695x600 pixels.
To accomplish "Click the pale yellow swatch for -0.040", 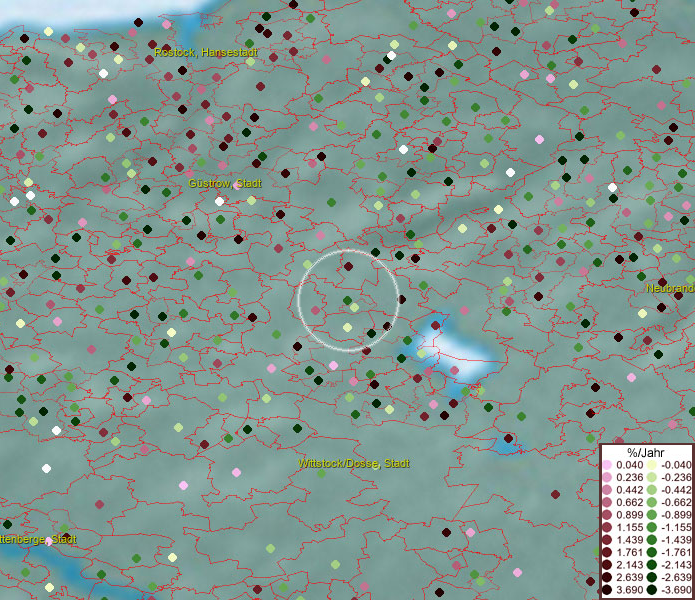I will coord(652,465).
